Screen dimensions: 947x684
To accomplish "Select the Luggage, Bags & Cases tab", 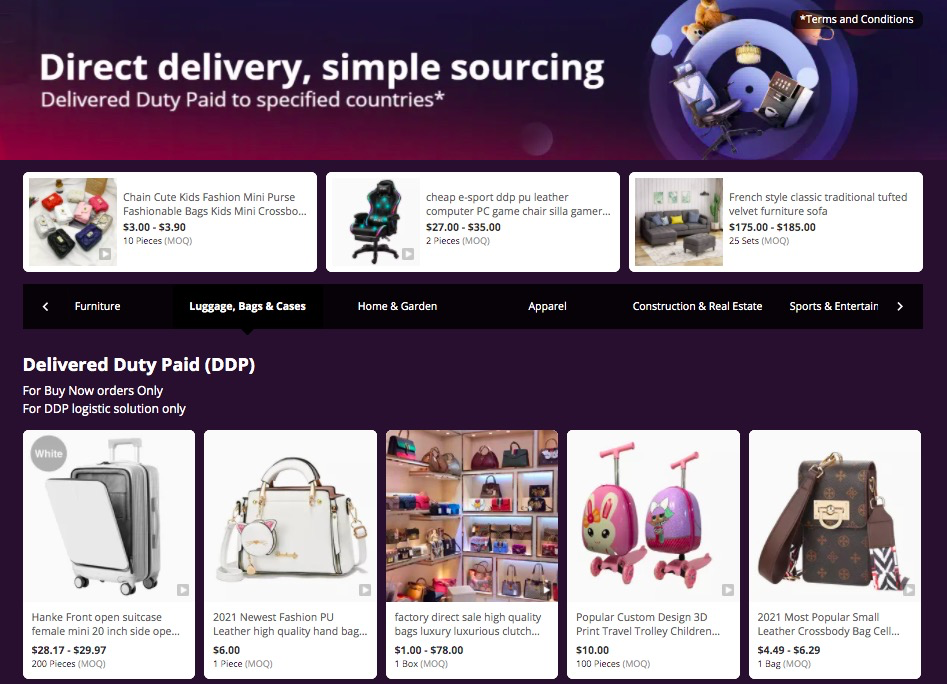I will [248, 306].
